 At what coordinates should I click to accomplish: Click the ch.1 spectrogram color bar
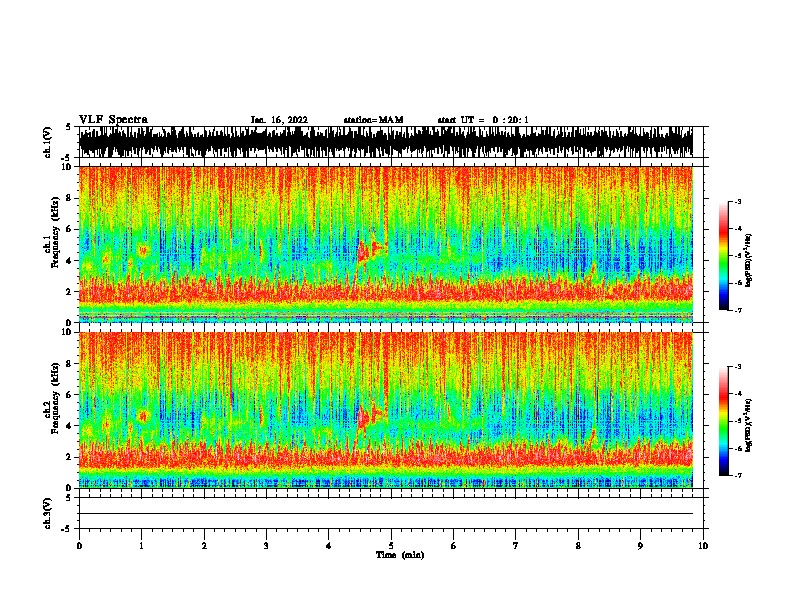pos(724,256)
